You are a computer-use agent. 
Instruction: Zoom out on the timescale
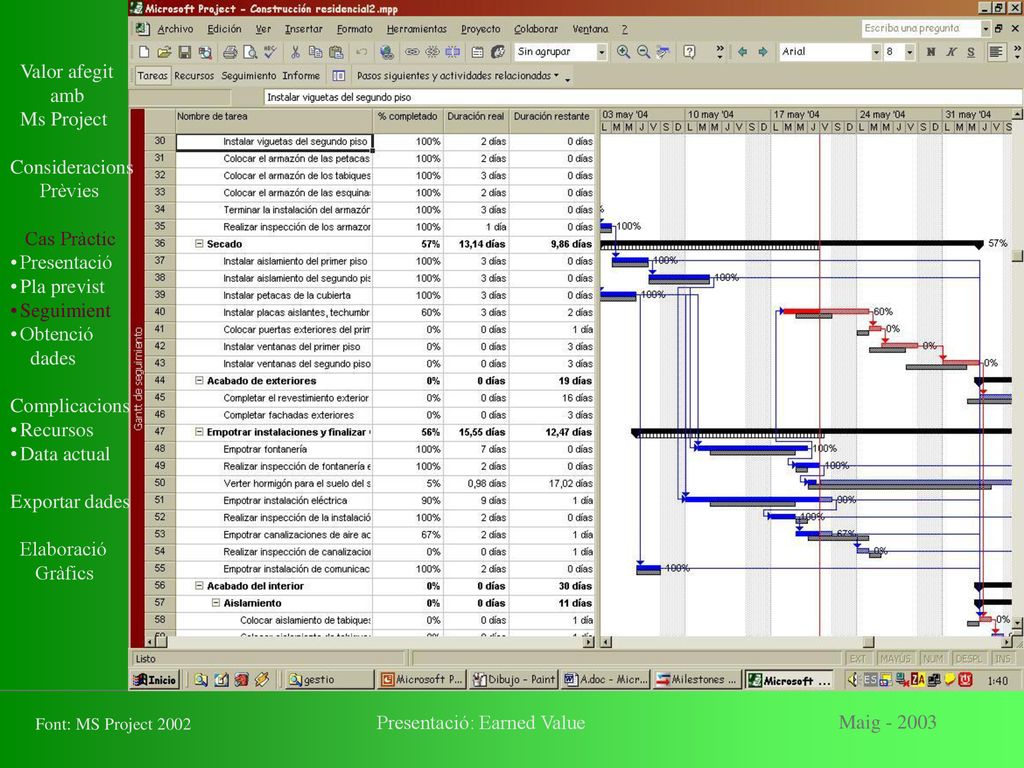click(643, 52)
